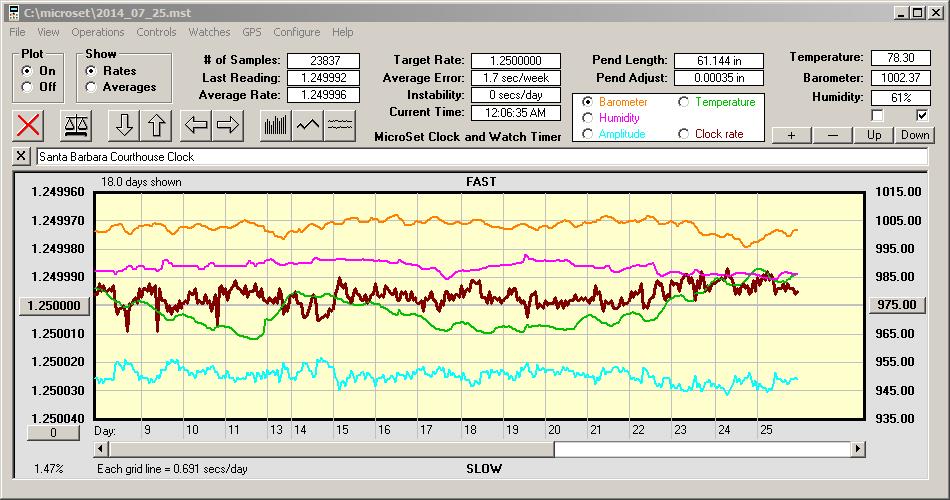Select the wavy lines display icon
The image size is (950, 500).
tap(340, 125)
